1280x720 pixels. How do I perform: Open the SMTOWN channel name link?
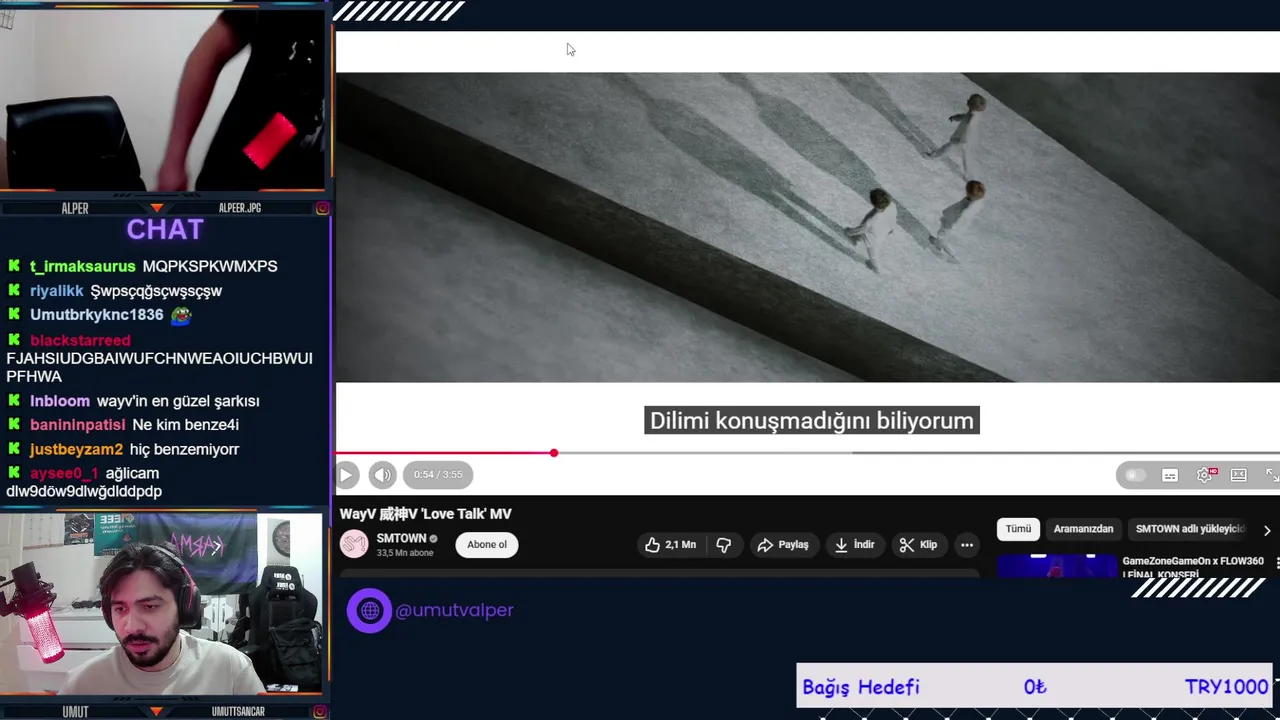coord(401,538)
